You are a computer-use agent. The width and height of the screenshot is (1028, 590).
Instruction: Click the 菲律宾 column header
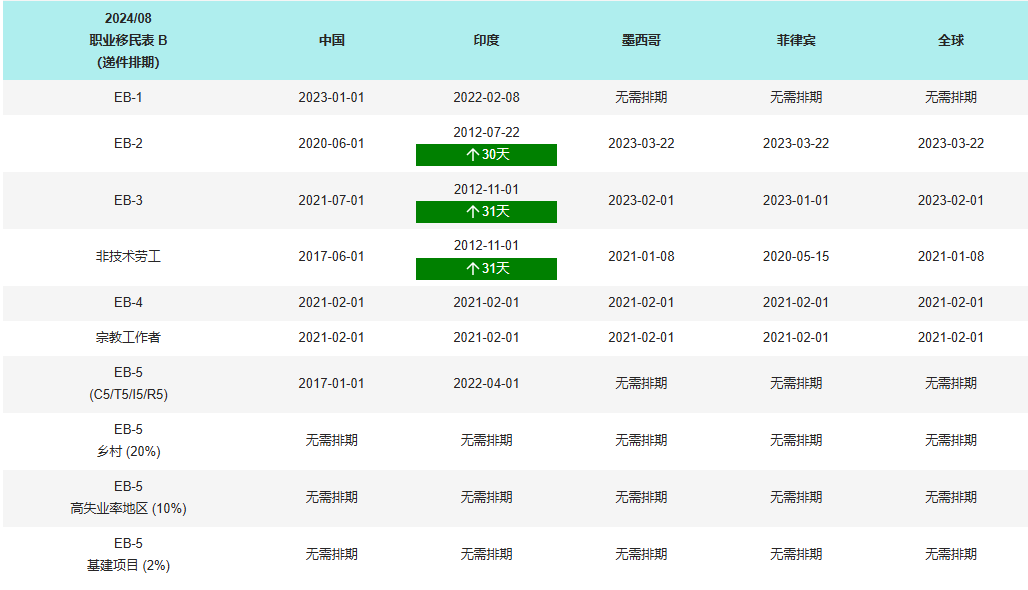point(795,41)
